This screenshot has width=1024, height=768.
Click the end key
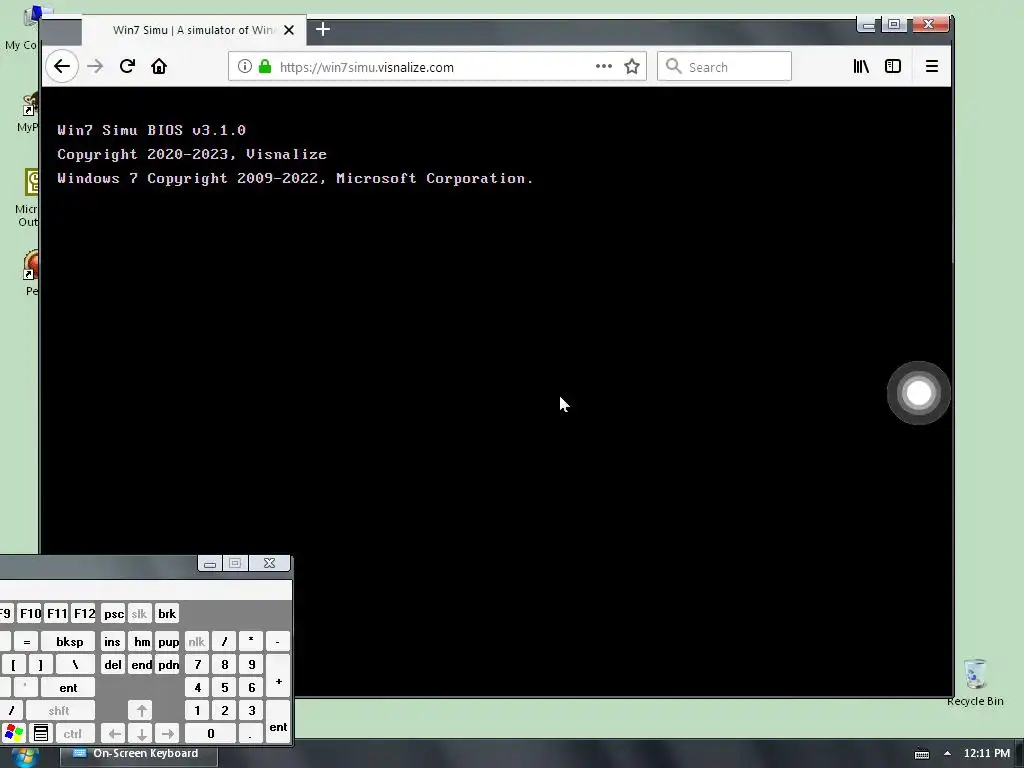click(142, 665)
